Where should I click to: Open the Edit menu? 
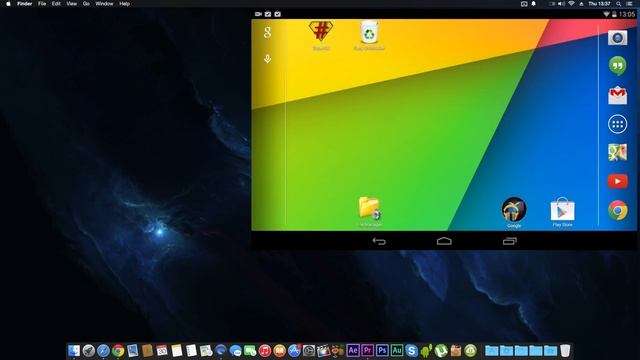56,4
